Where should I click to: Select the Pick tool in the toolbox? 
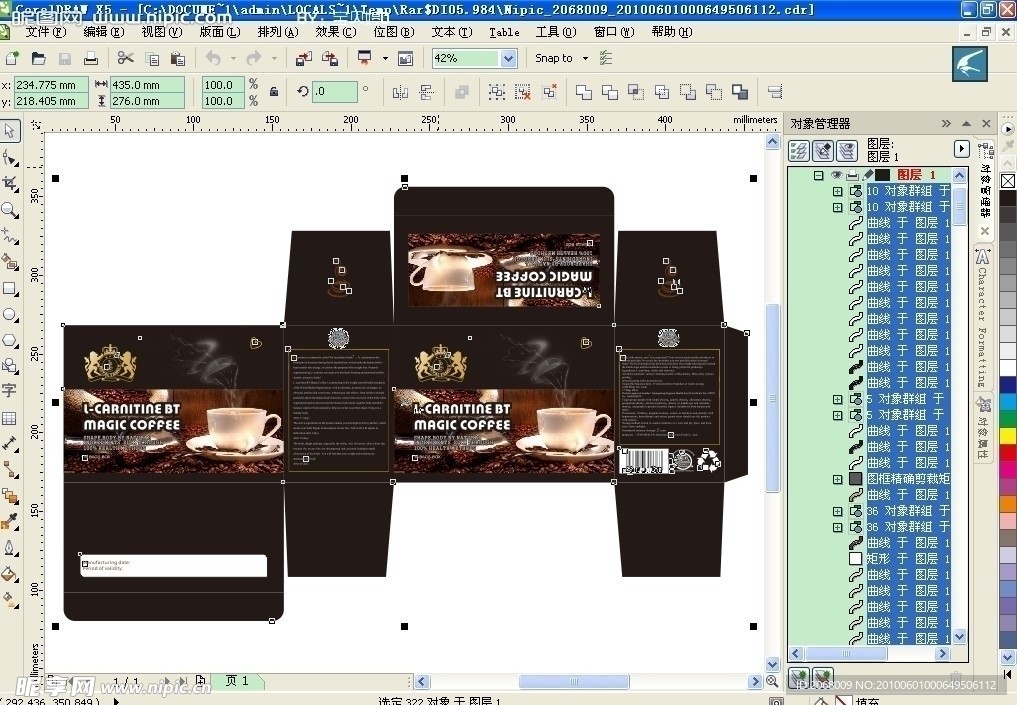click(x=10, y=131)
